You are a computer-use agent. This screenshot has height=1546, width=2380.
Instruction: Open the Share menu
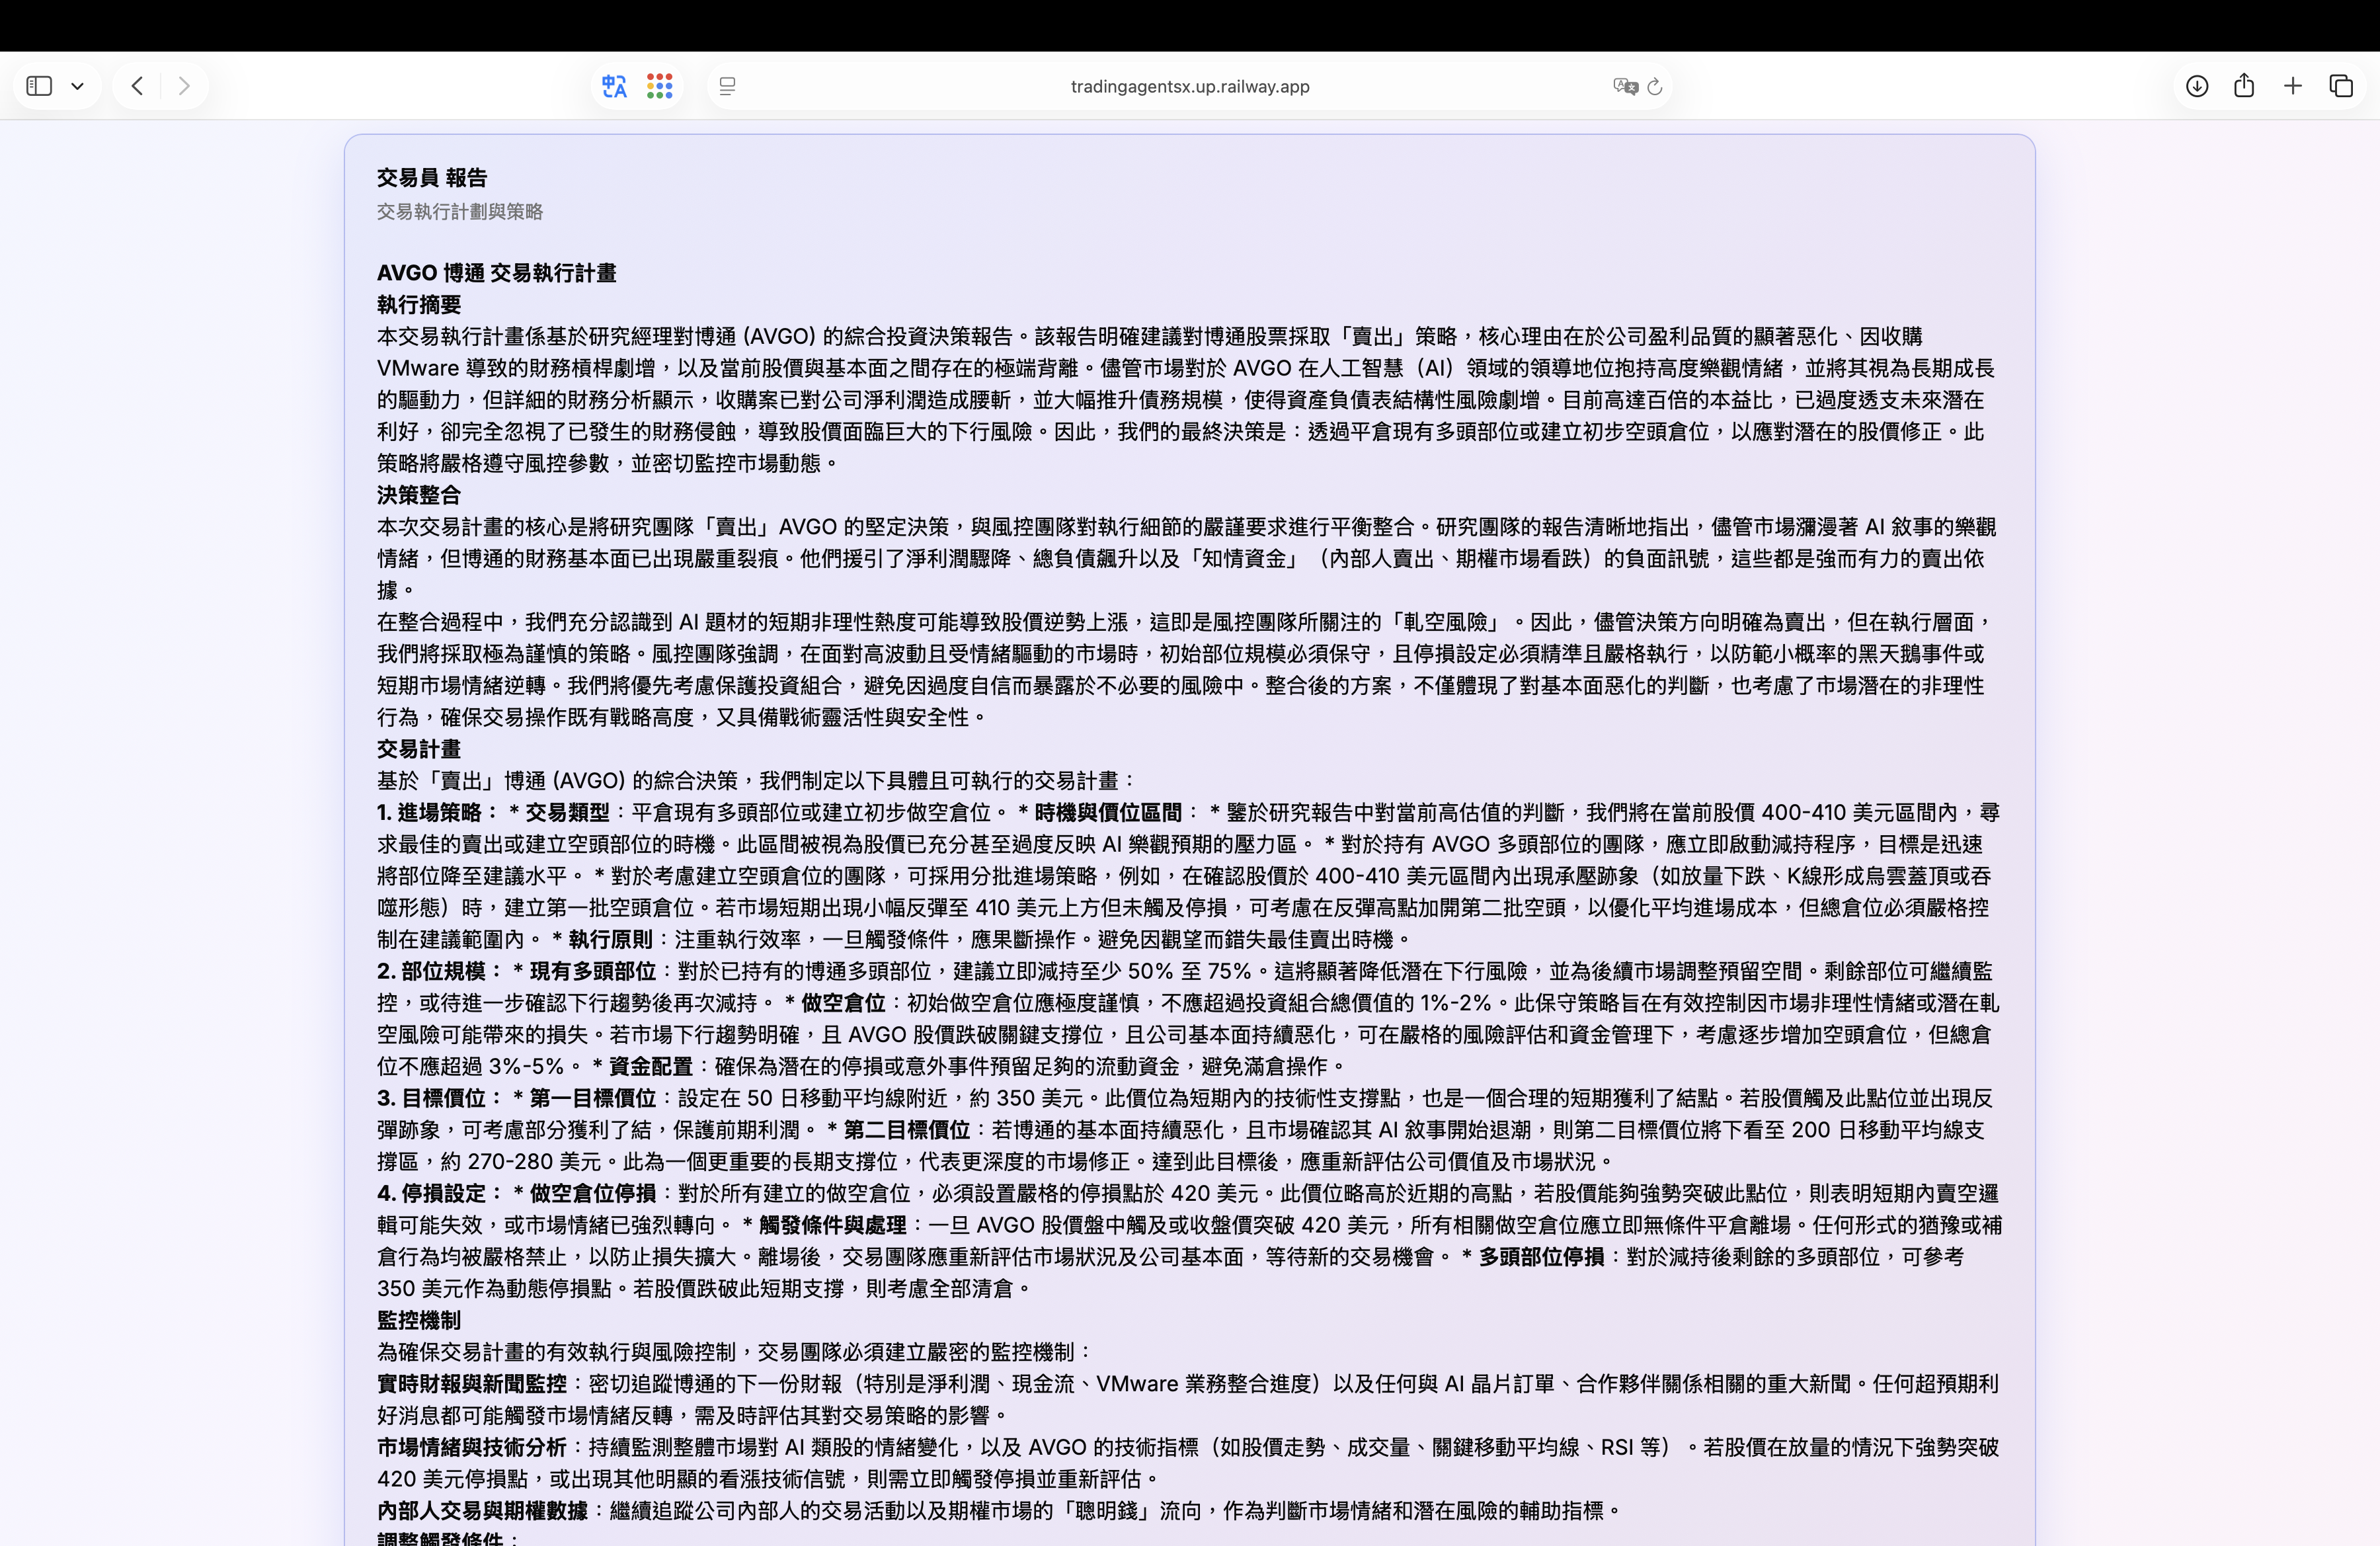[2244, 86]
